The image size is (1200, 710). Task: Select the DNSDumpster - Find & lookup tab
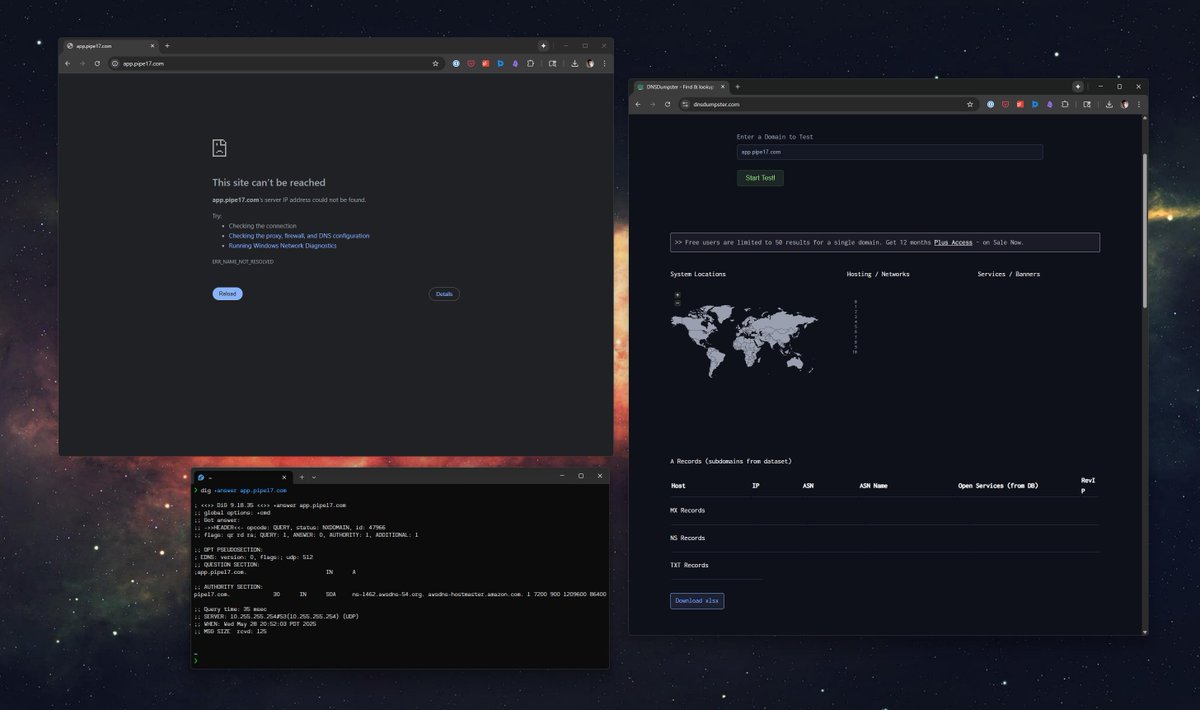click(682, 87)
